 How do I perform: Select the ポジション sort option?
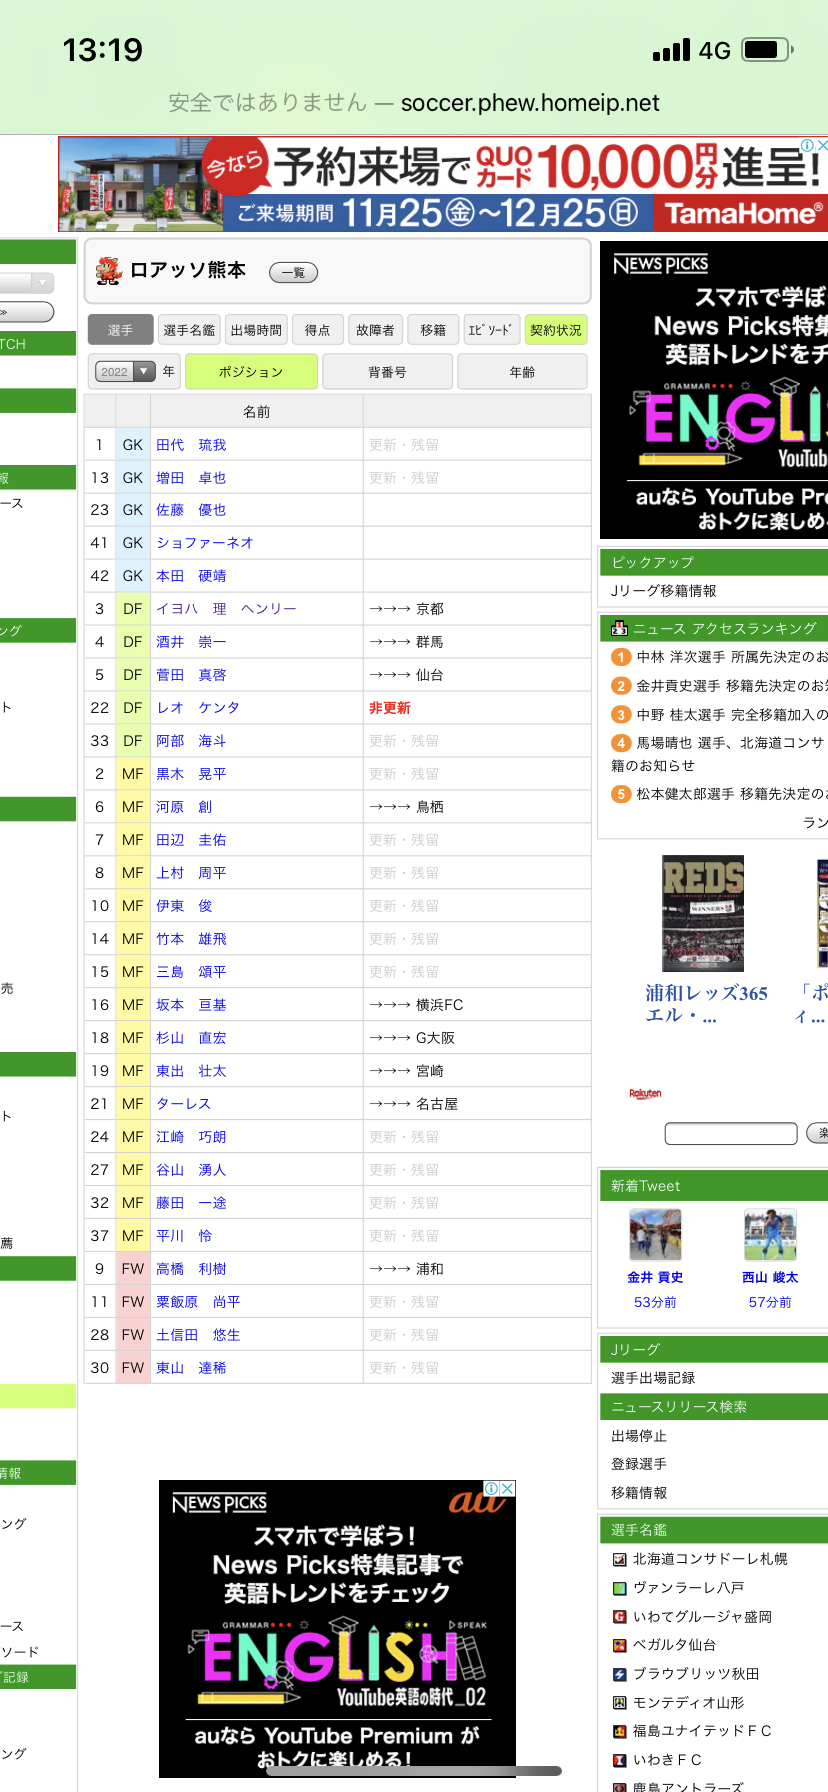click(251, 372)
